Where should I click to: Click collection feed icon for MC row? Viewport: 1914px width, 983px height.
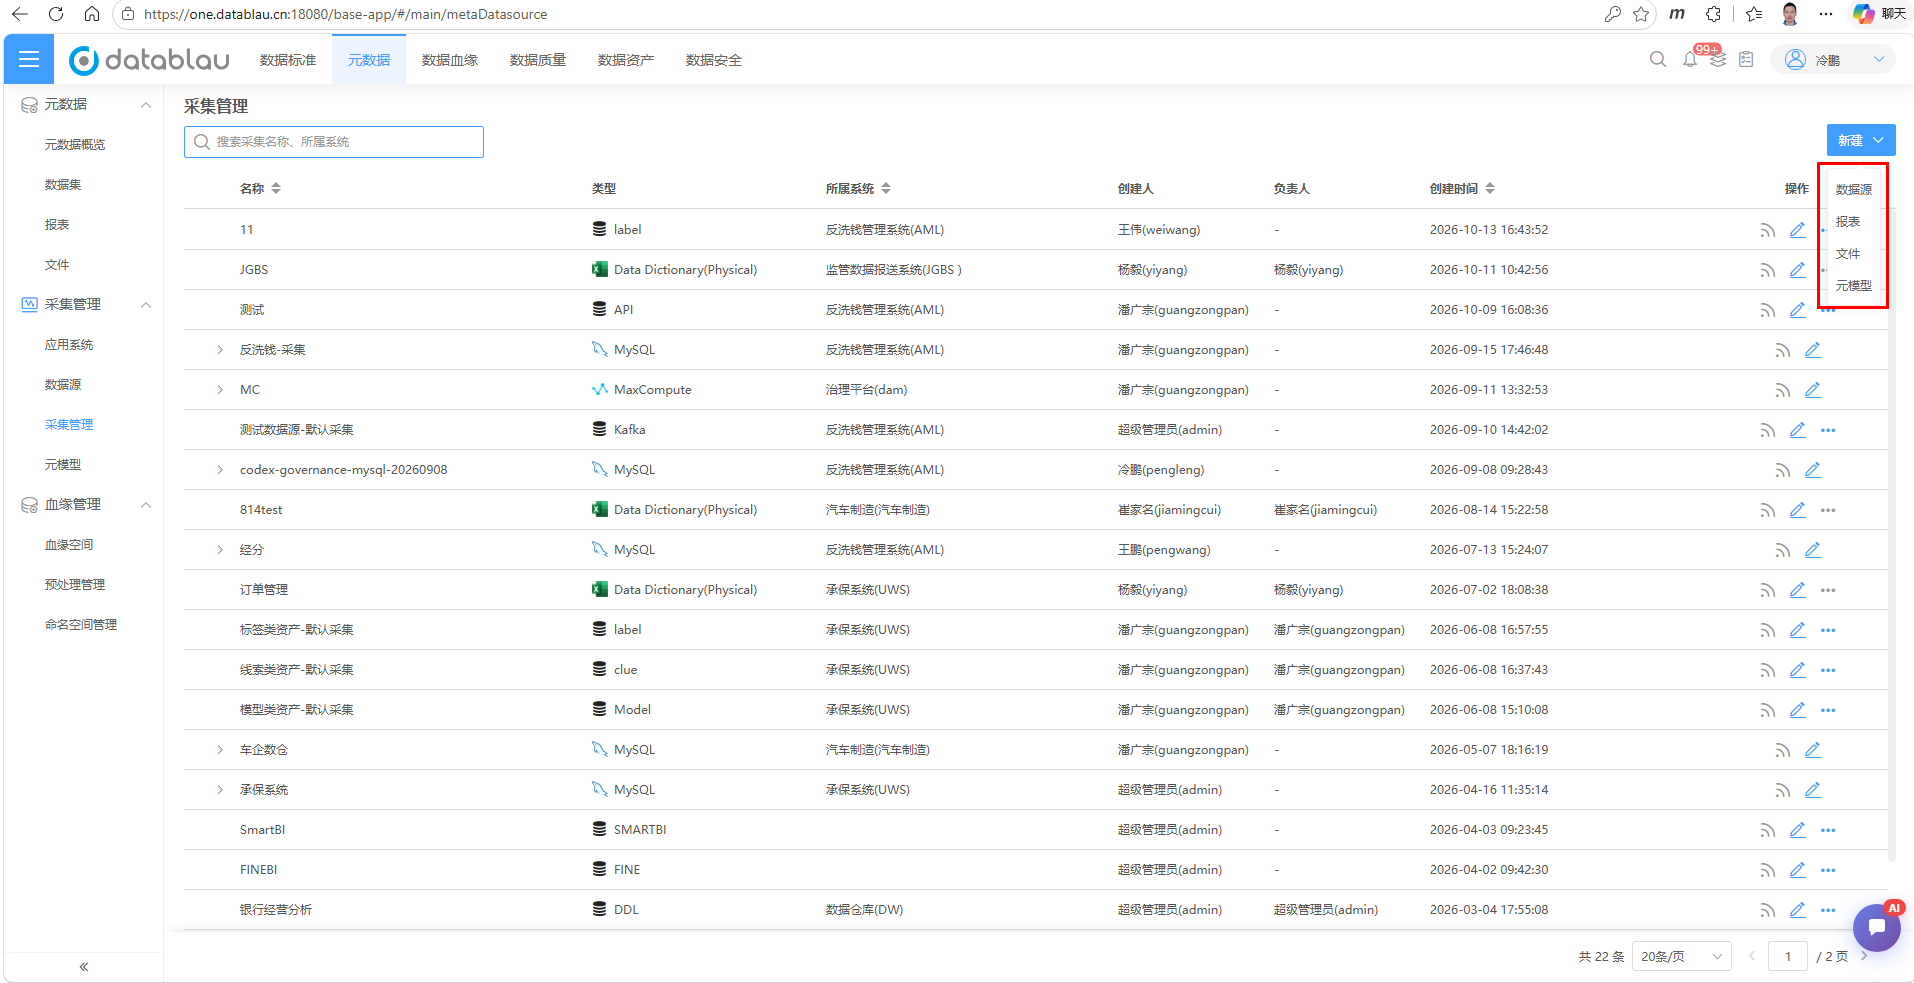[1783, 390]
